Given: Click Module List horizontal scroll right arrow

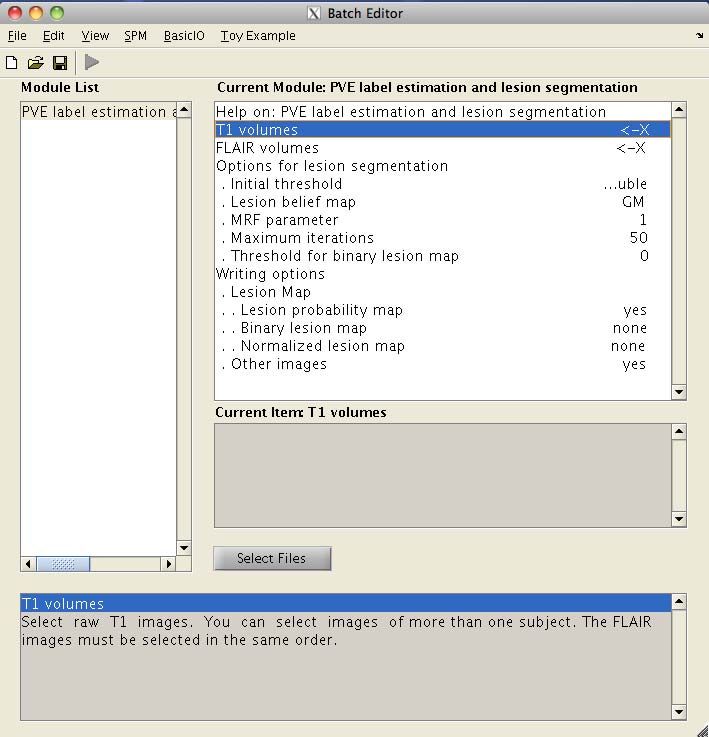Looking at the screenshot, I should [168, 564].
